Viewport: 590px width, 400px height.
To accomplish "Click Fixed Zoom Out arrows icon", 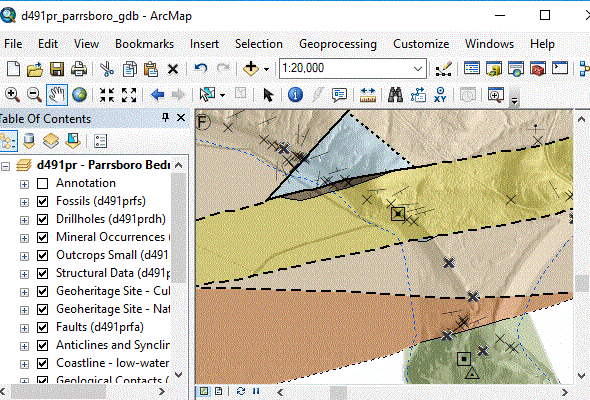I will click(x=129, y=95).
